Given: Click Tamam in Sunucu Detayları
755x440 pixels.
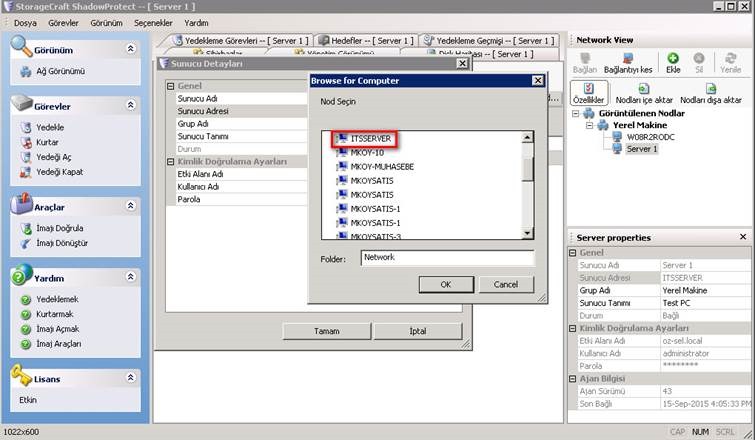Looking at the screenshot, I should [x=326, y=331].
